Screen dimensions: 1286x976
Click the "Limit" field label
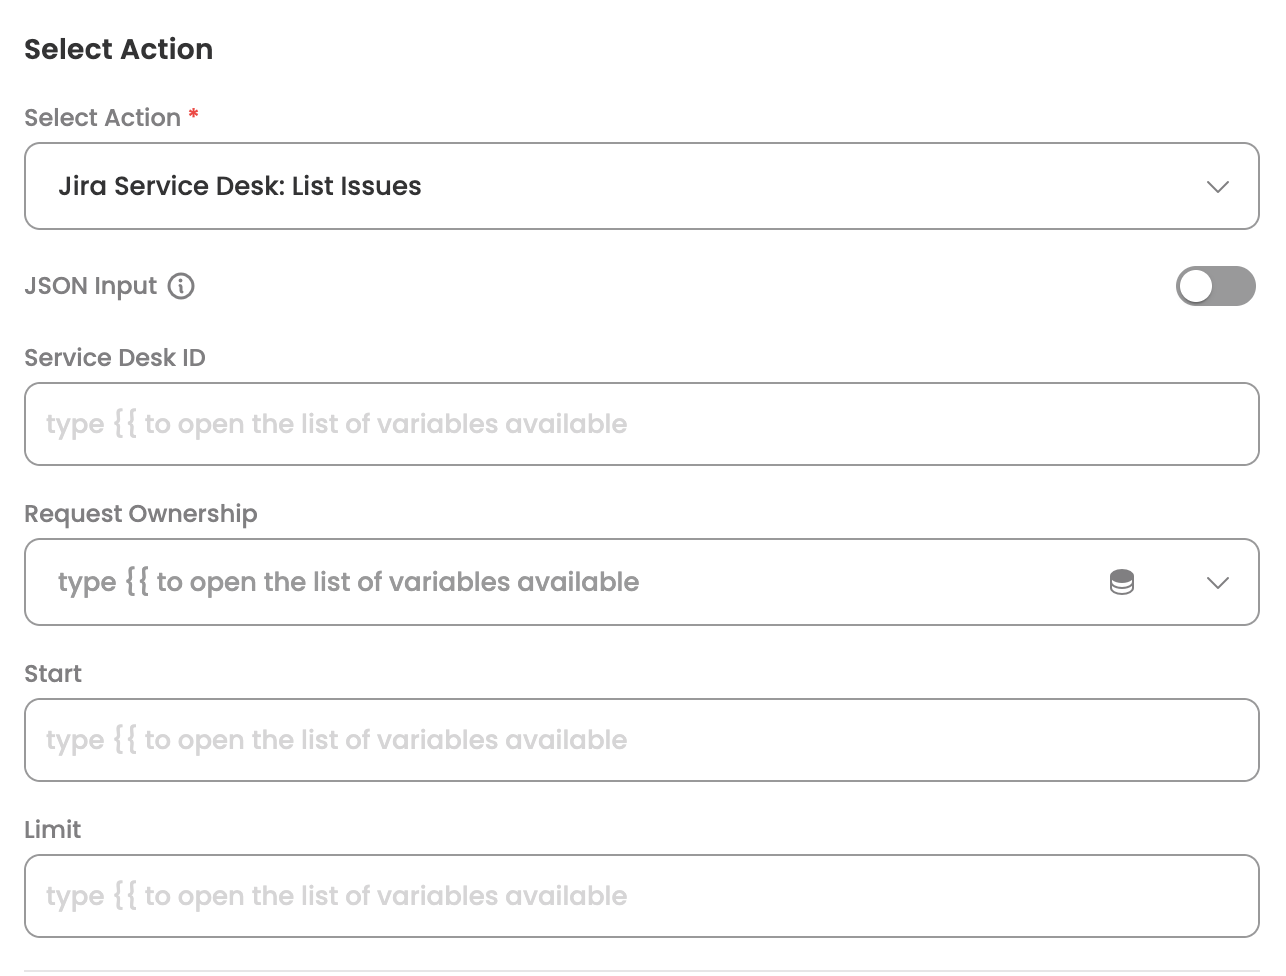(53, 830)
